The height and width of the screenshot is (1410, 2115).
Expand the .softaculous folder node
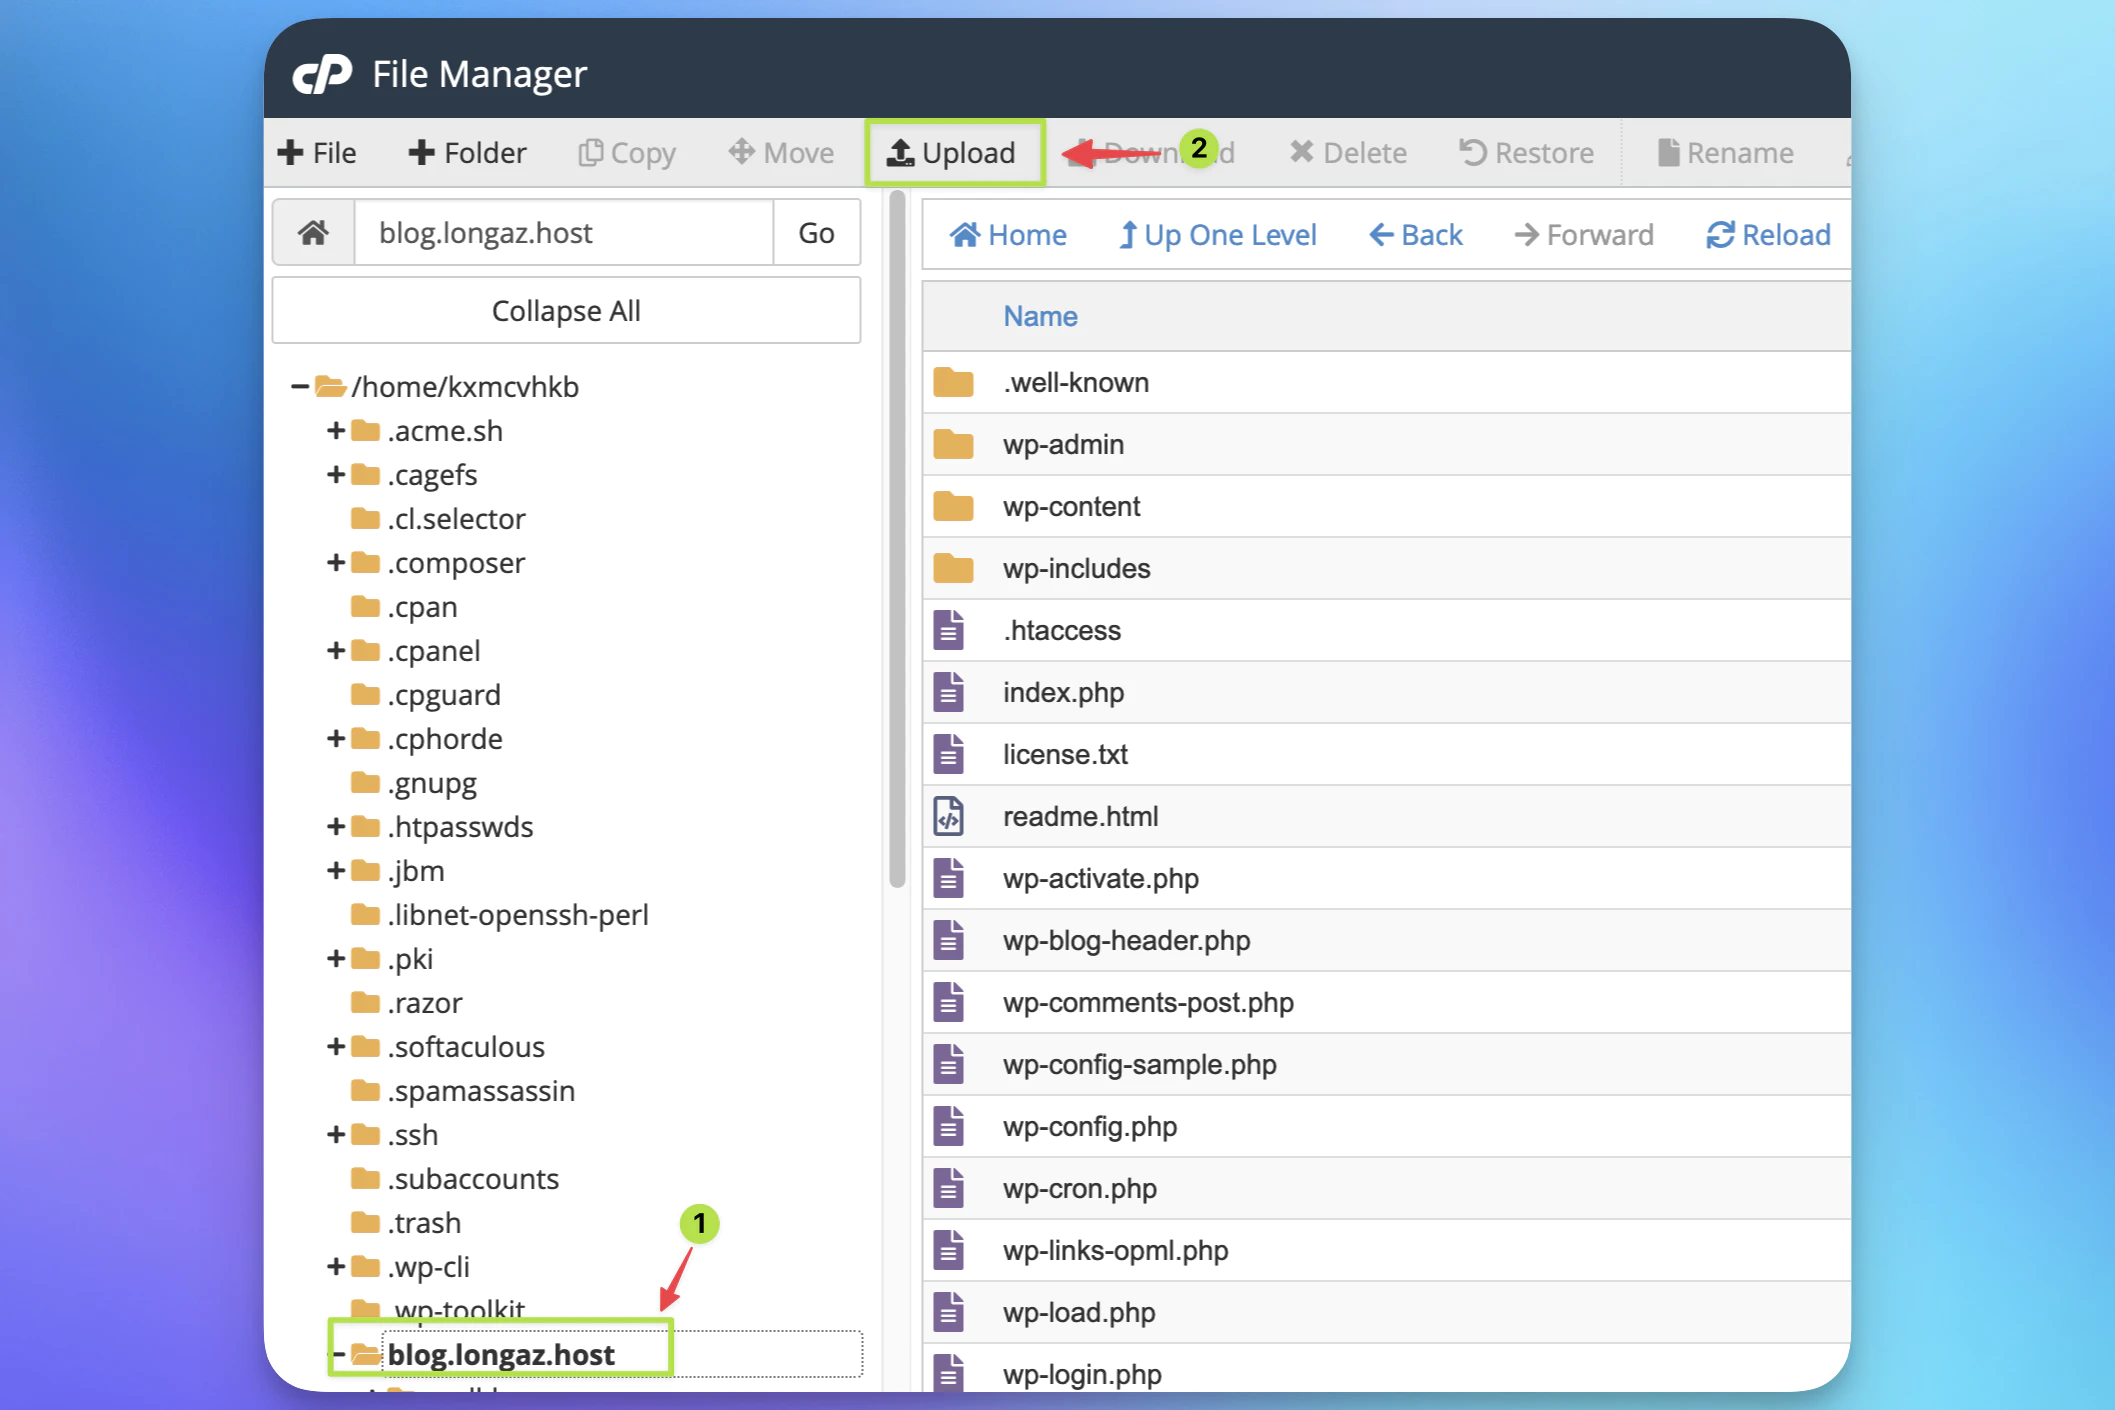336,1047
